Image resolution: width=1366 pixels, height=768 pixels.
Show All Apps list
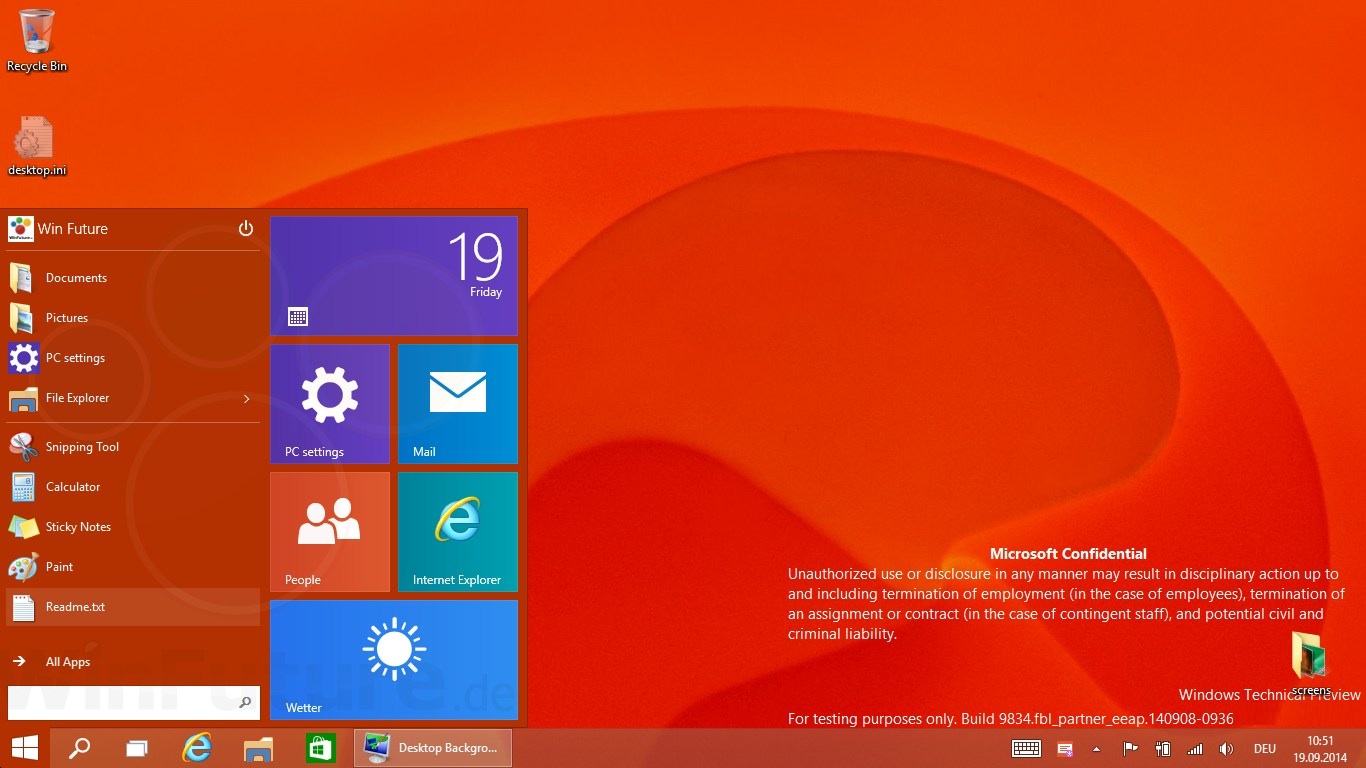click(x=133, y=662)
